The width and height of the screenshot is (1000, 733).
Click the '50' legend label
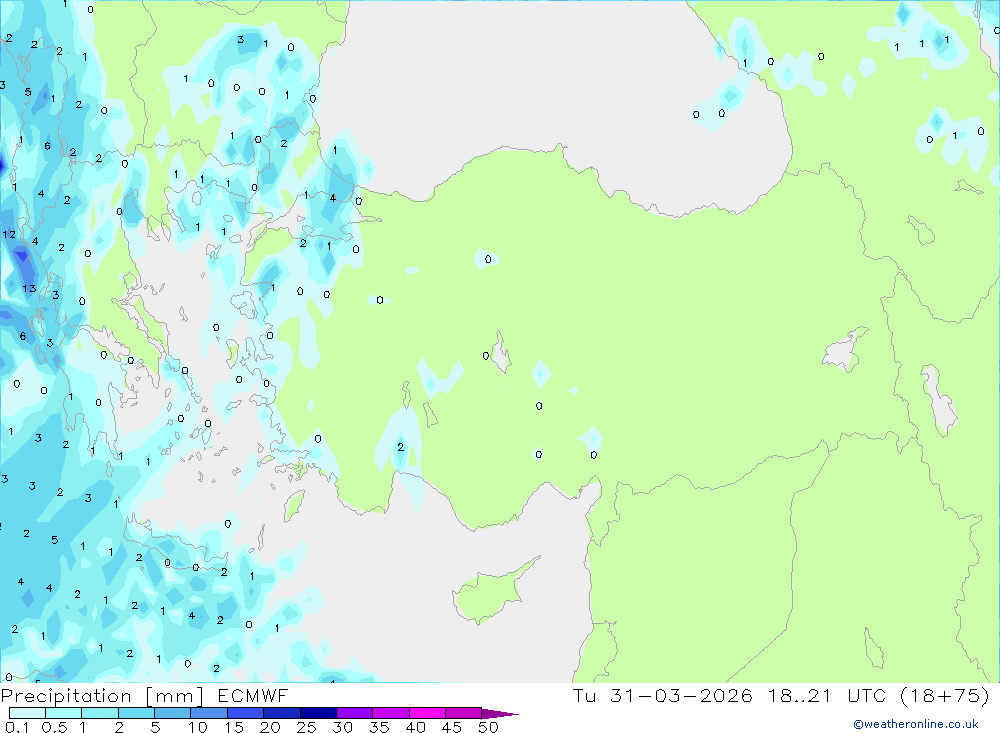488,727
